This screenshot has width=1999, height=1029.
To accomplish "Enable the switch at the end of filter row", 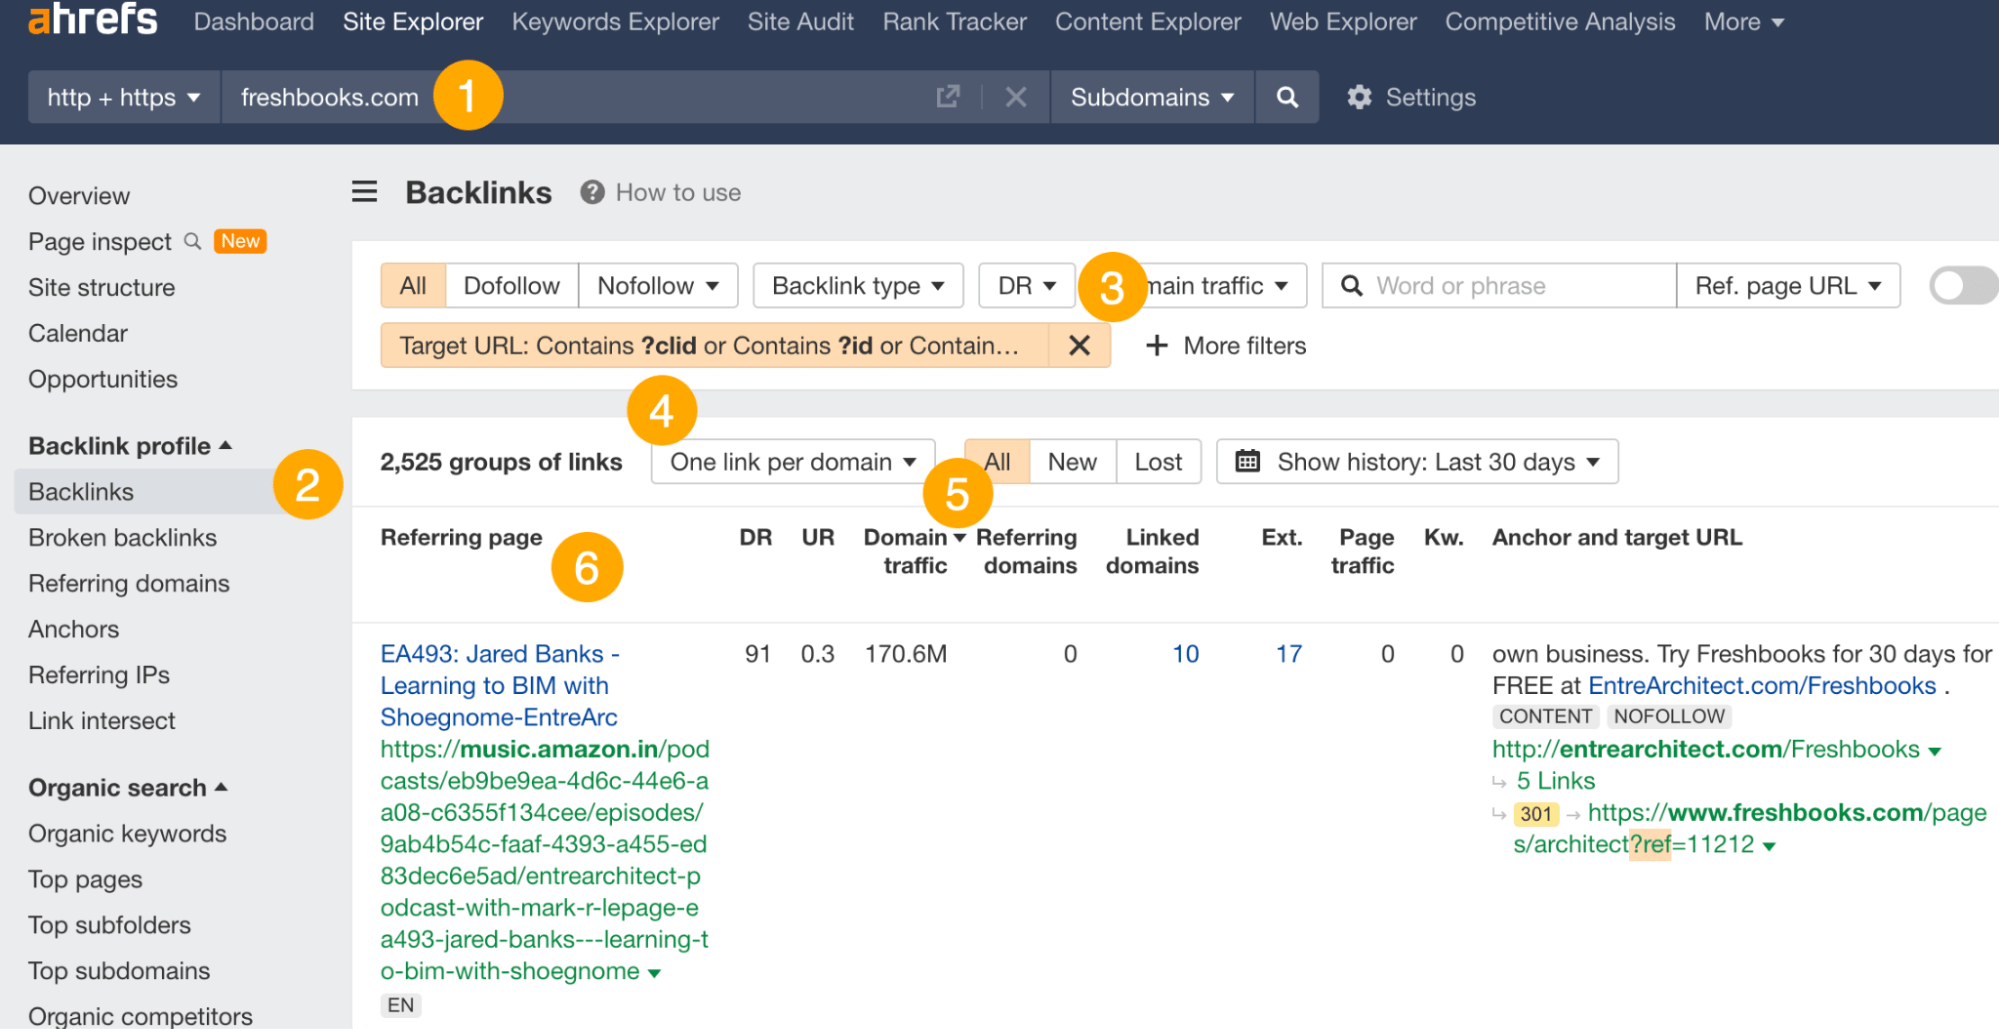I will tap(1962, 285).
